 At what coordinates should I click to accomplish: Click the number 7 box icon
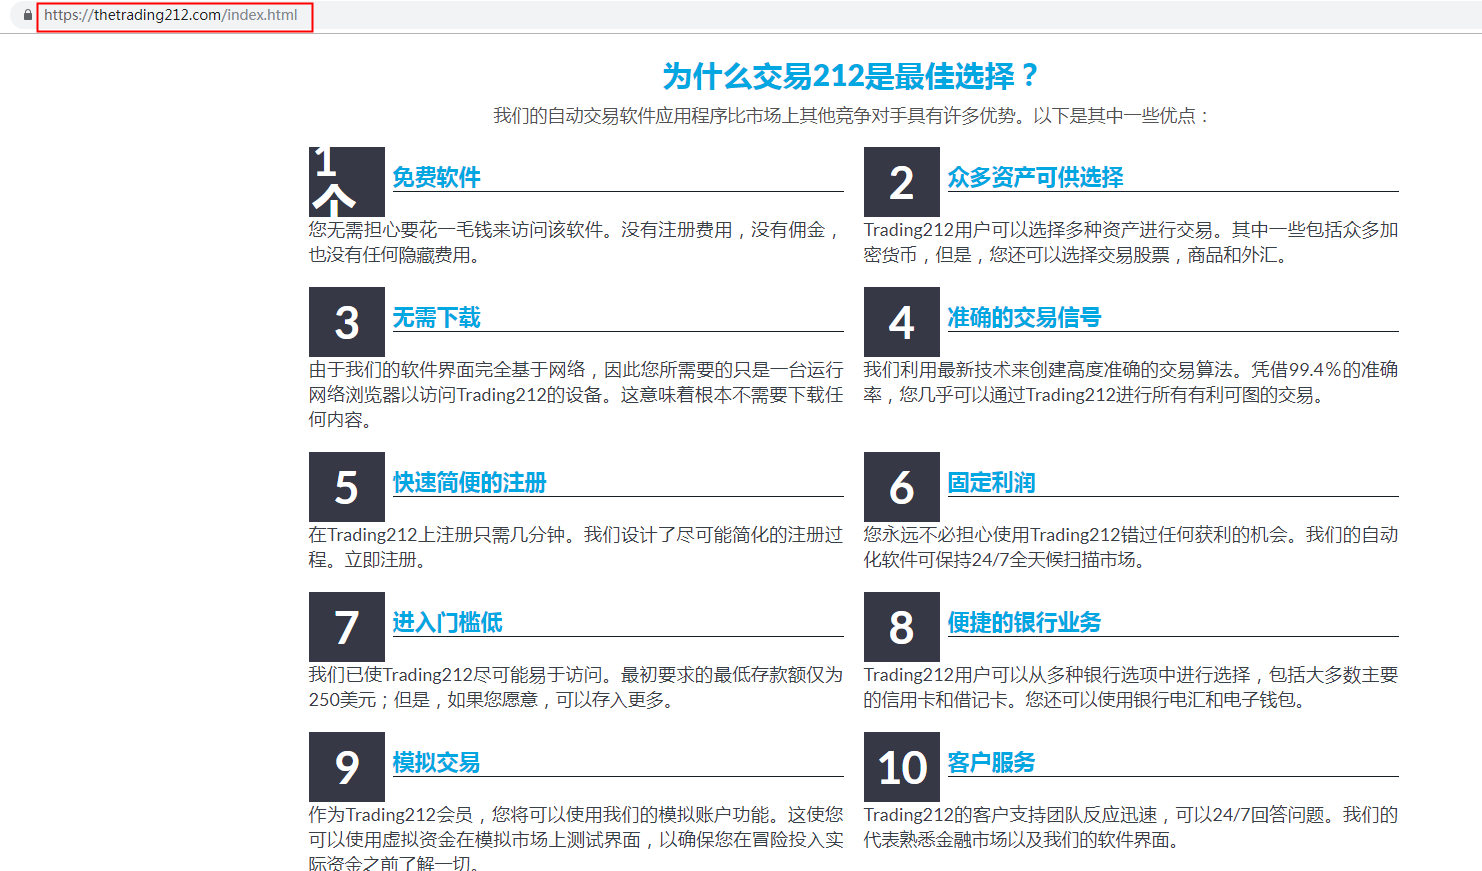[x=346, y=627]
